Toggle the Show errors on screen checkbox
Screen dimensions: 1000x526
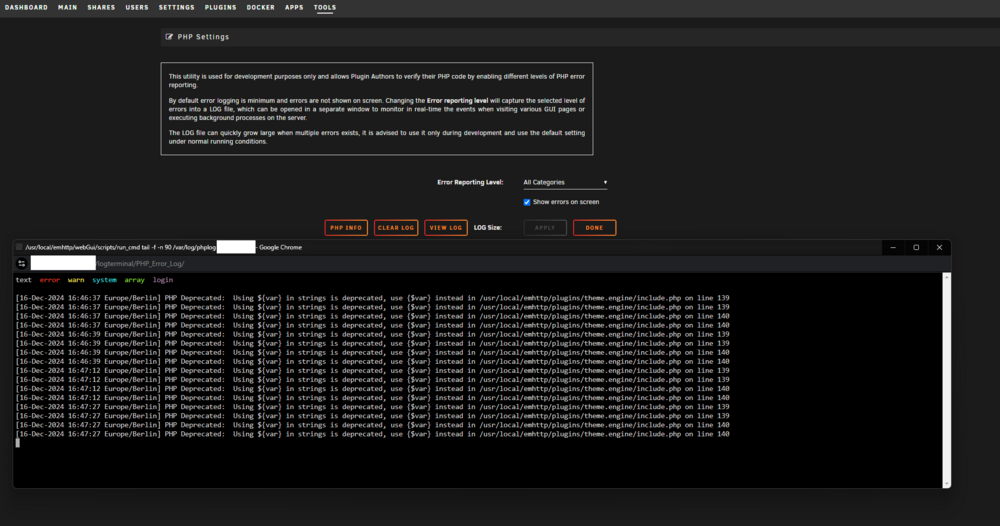[x=527, y=202]
